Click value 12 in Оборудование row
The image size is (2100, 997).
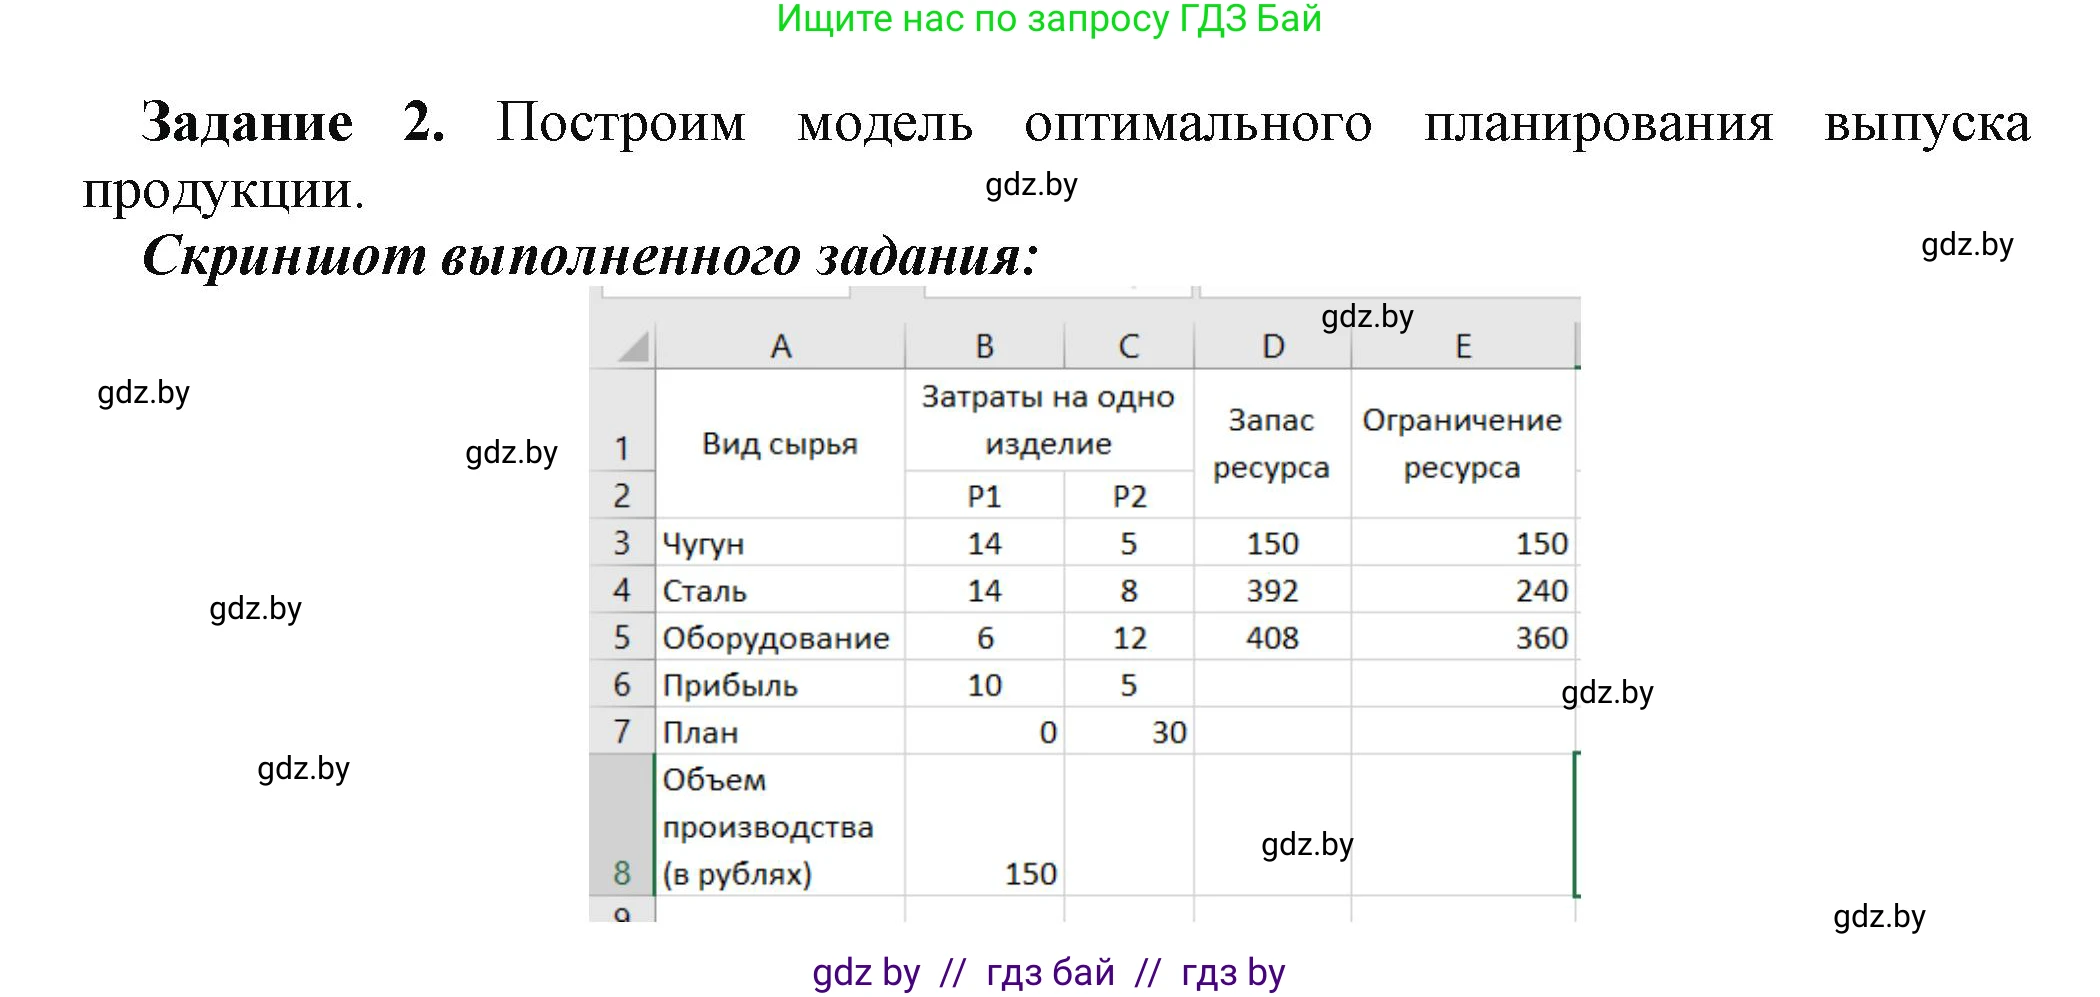click(x=1129, y=637)
